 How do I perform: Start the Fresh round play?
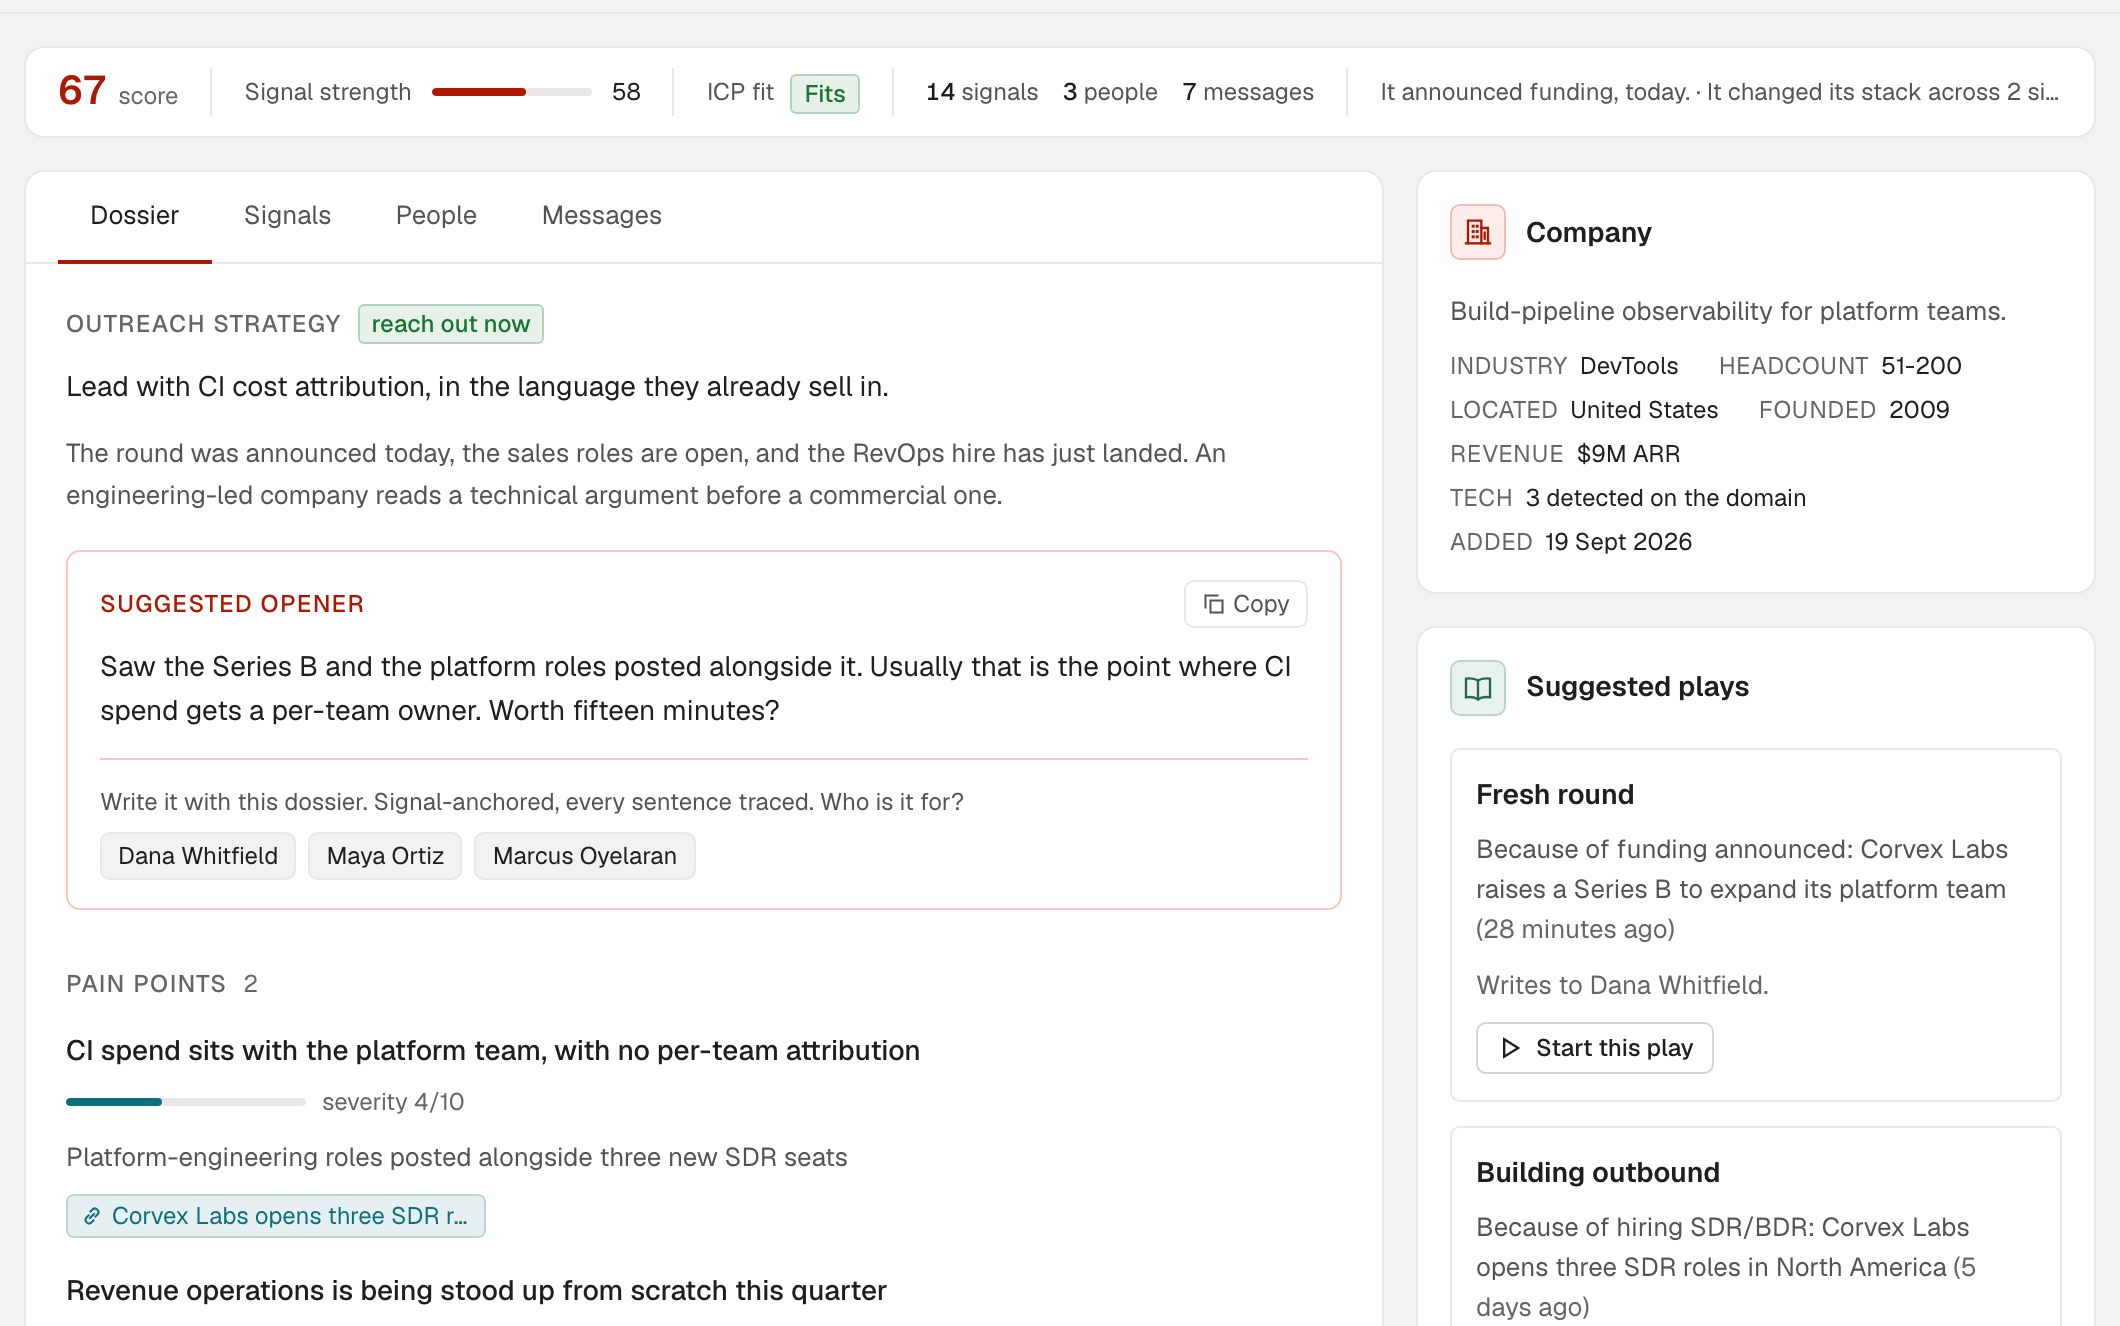[x=1595, y=1048]
